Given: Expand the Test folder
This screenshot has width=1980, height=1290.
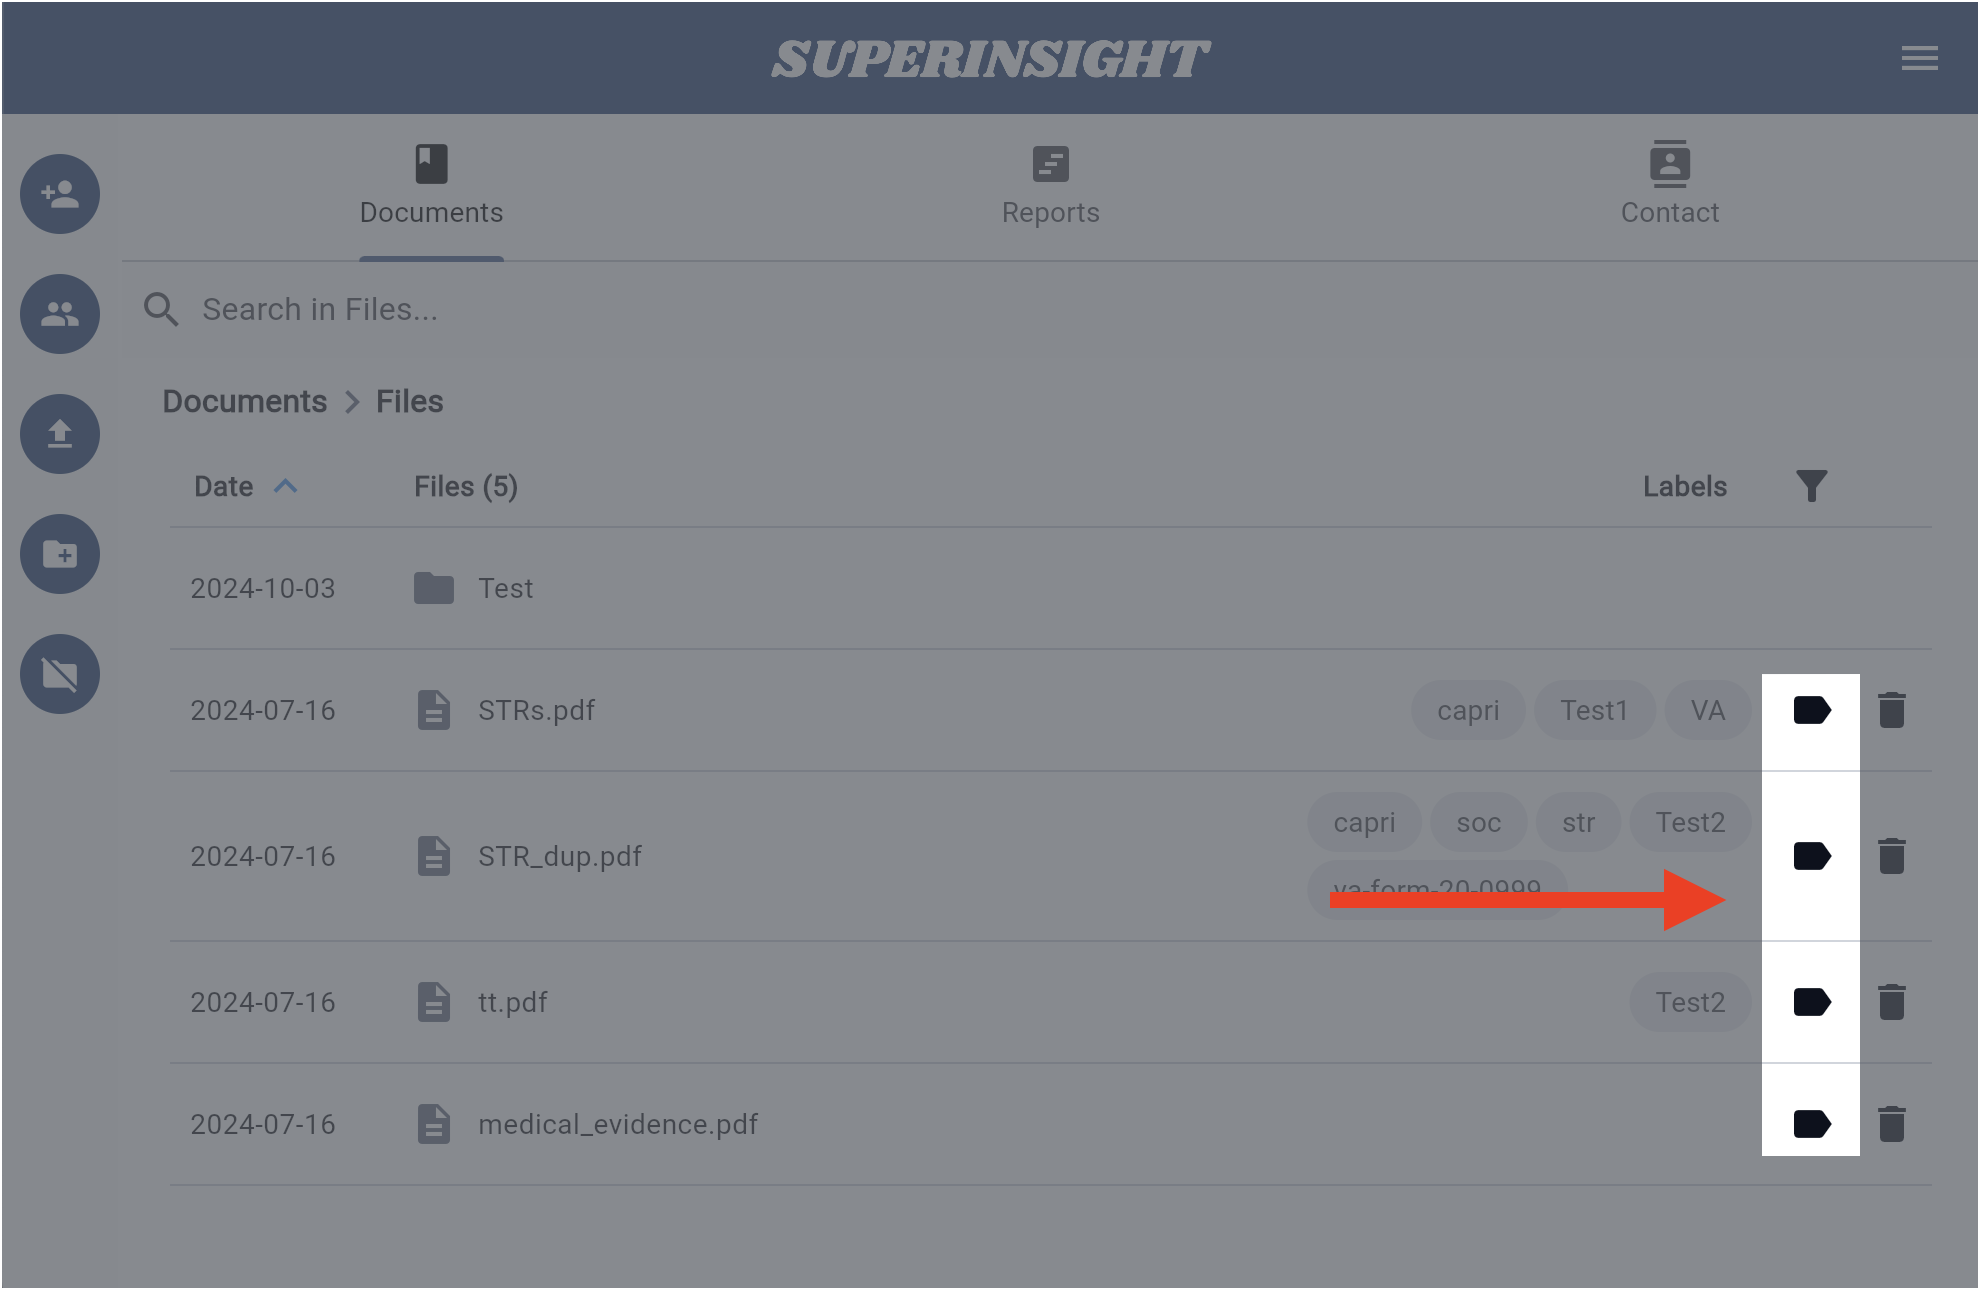Looking at the screenshot, I should 502,589.
